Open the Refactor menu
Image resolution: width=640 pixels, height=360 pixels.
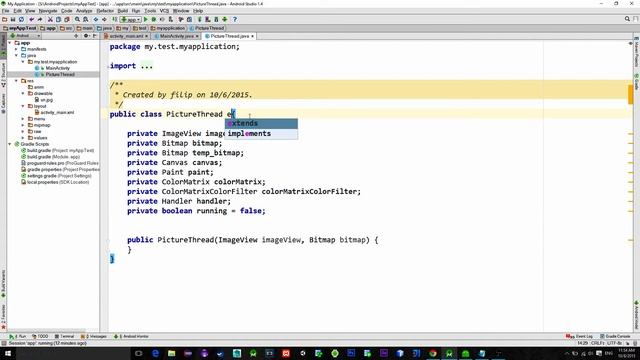(x=105, y=11)
